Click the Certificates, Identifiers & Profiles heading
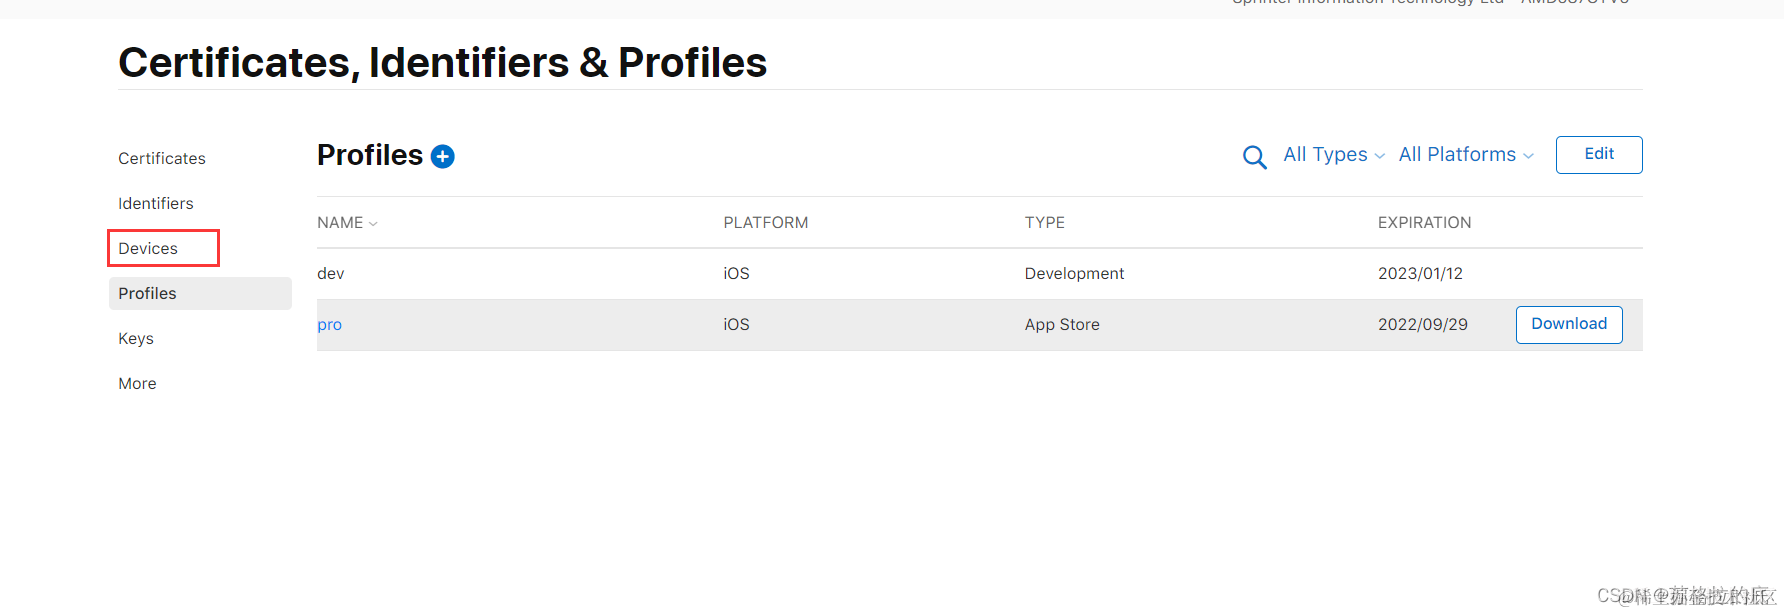 coord(442,63)
